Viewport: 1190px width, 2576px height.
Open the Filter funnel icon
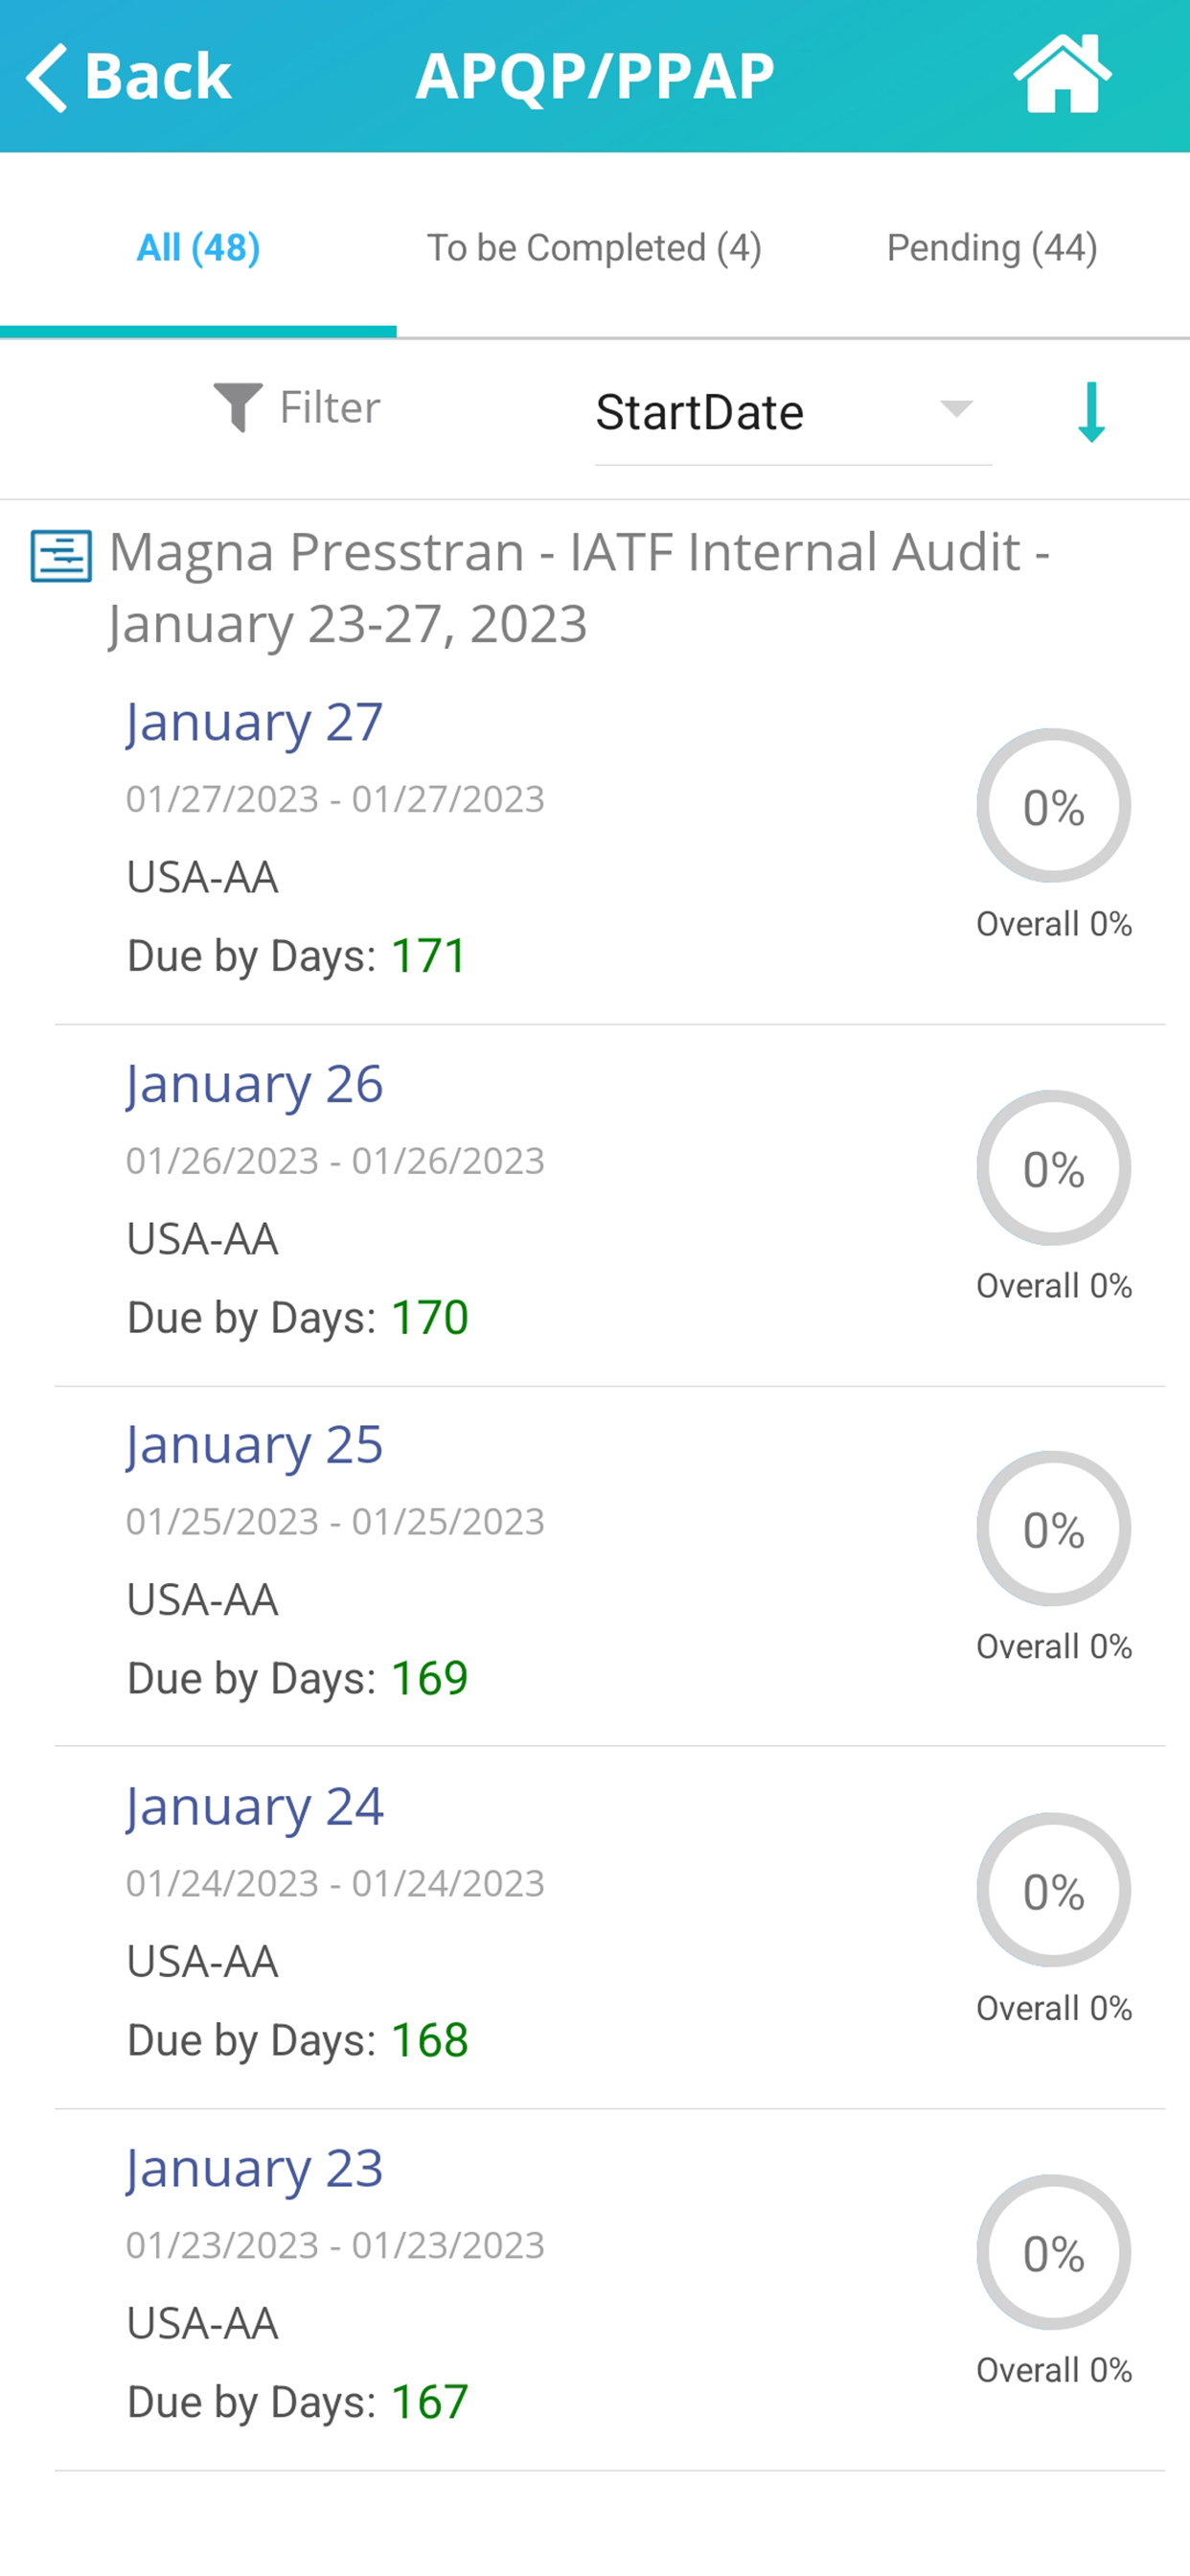click(238, 407)
